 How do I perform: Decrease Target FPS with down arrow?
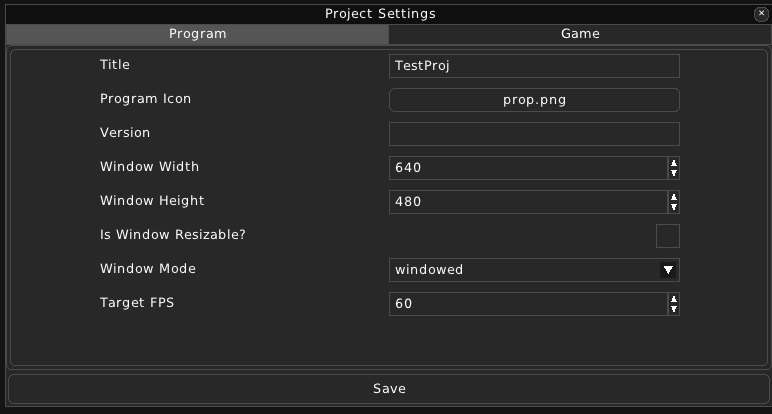pos(674,309)
